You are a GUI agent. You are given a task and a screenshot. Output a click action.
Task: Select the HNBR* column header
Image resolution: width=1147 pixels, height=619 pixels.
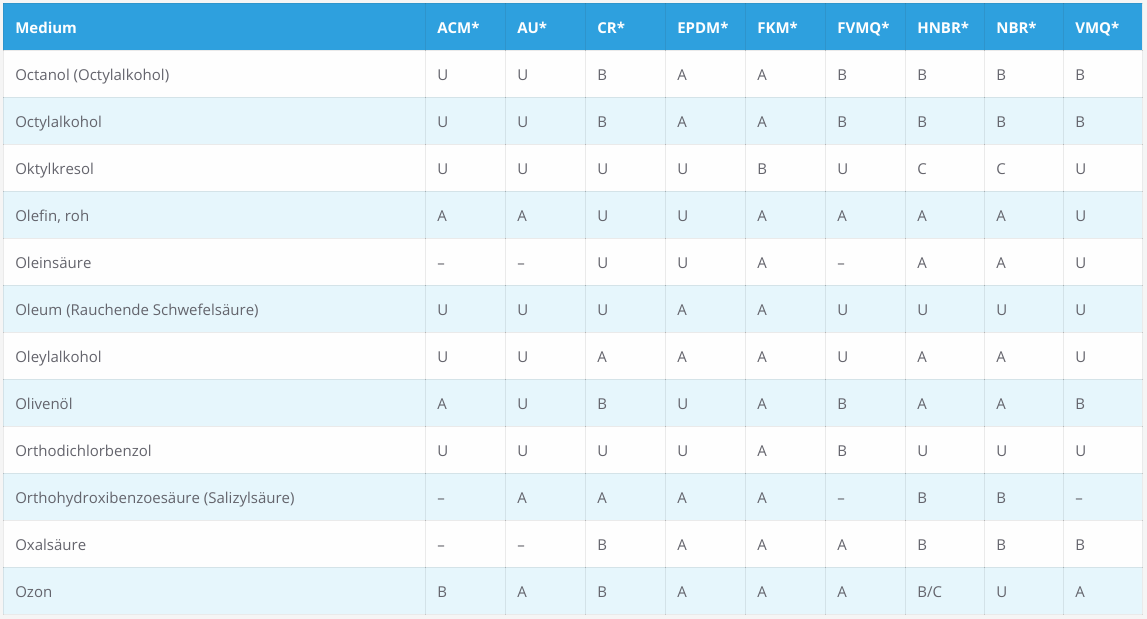point(942,28)
